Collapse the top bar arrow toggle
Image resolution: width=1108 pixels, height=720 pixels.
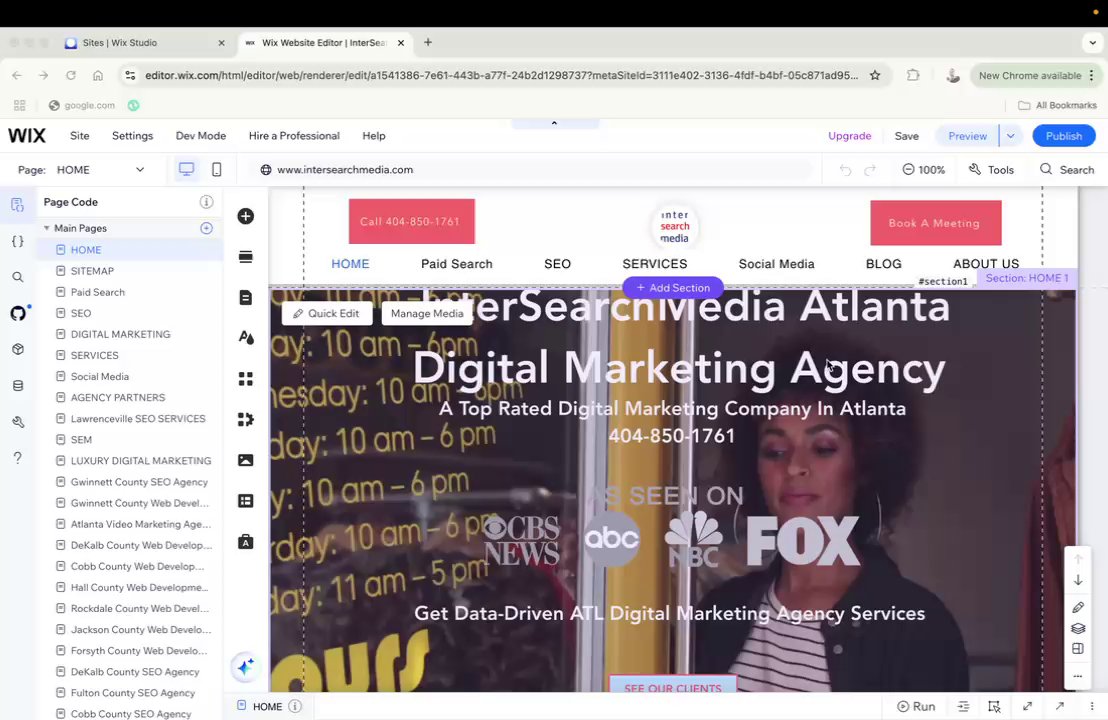point(555,123)
